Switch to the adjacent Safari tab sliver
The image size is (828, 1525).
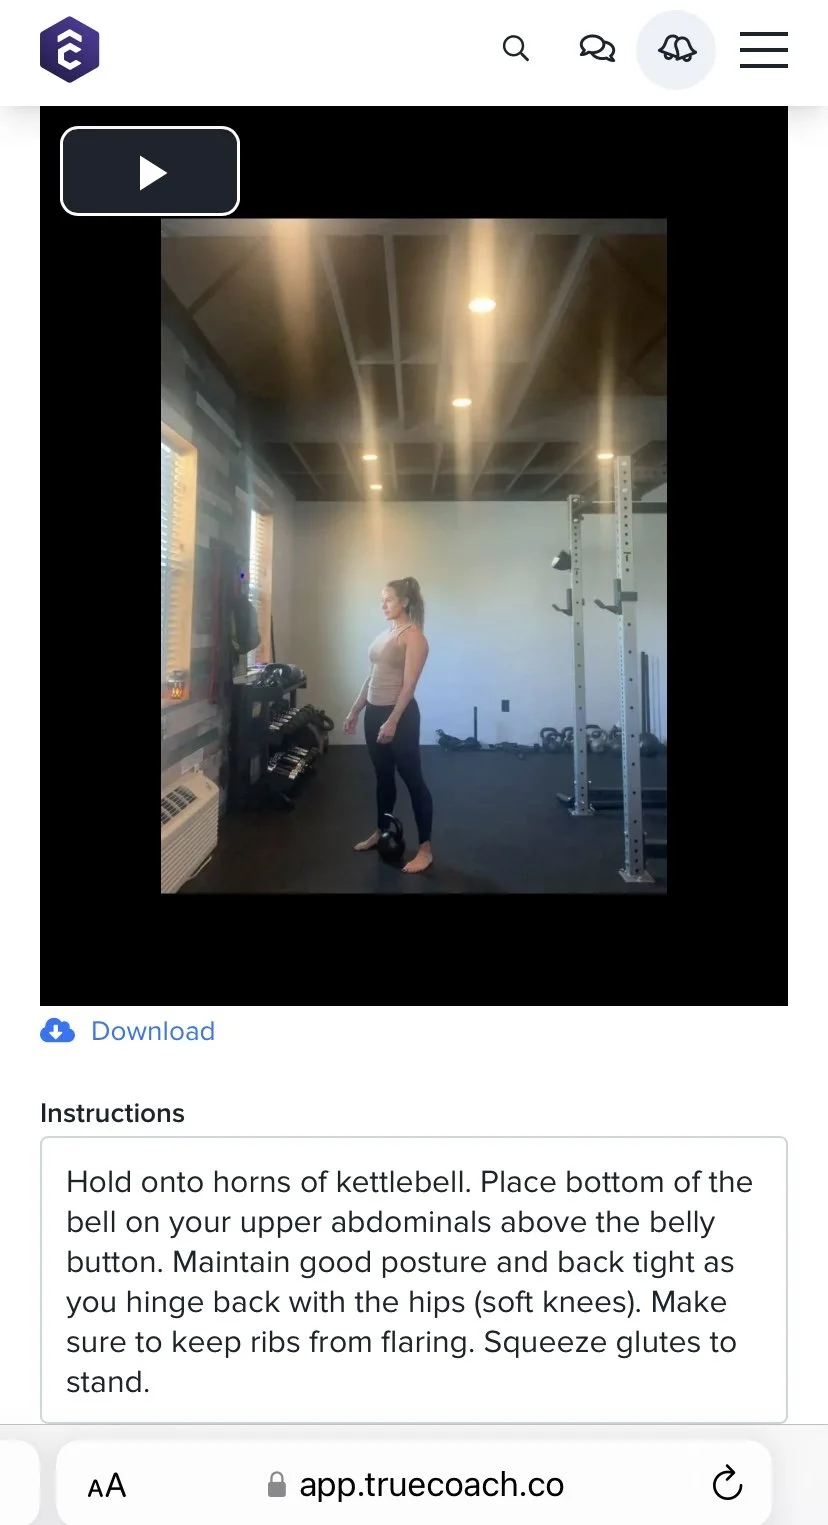tap(19, 1484)
